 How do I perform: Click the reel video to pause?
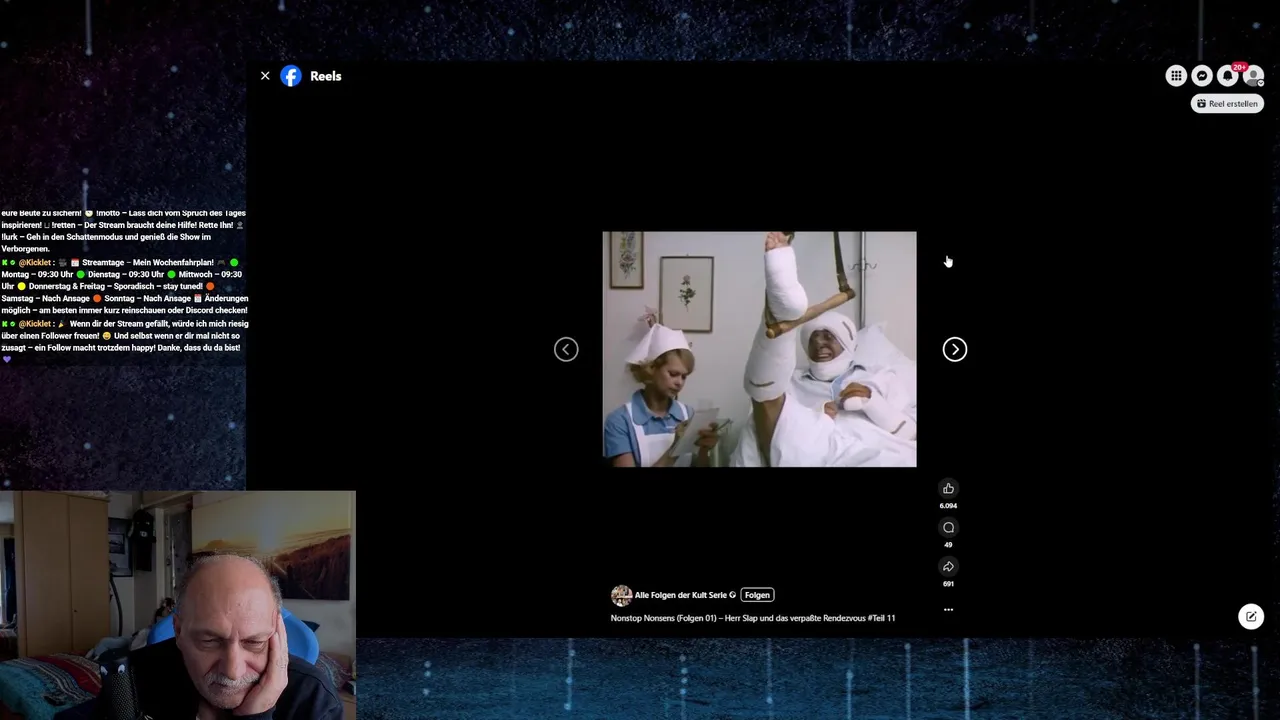point(759,349)
